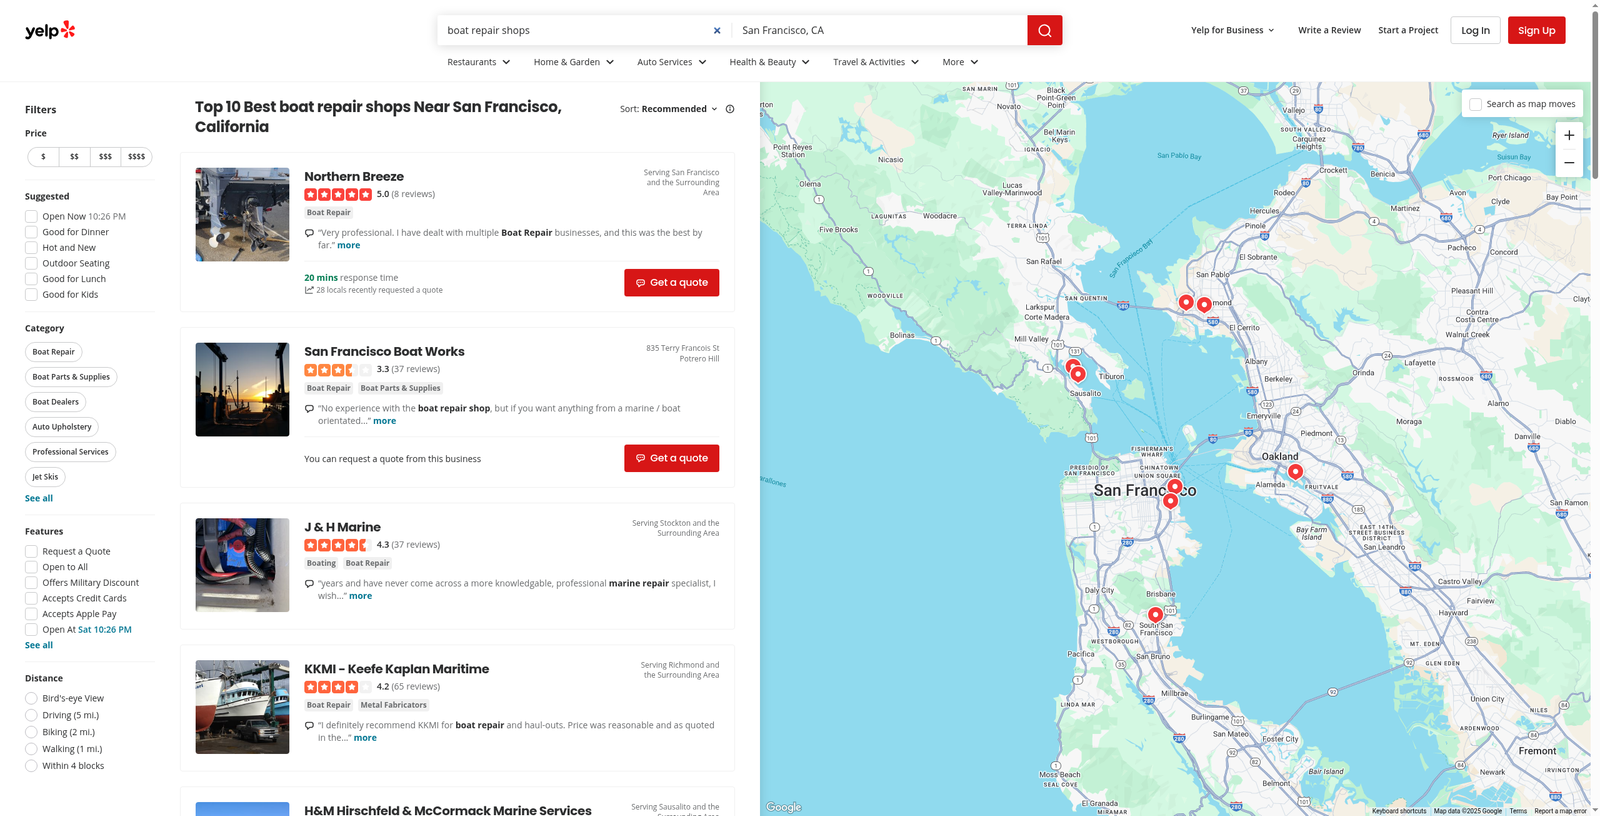This screenshot has width=1600, height=816.
Task: Click the Log In button
Action: pyautogui.click(x=1475, y=30)
